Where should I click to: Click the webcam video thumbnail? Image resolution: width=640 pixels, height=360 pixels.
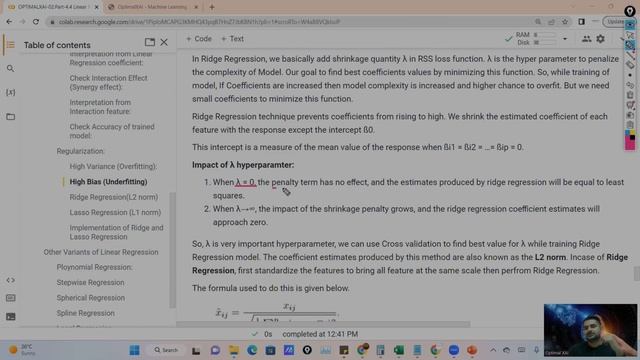590,330
